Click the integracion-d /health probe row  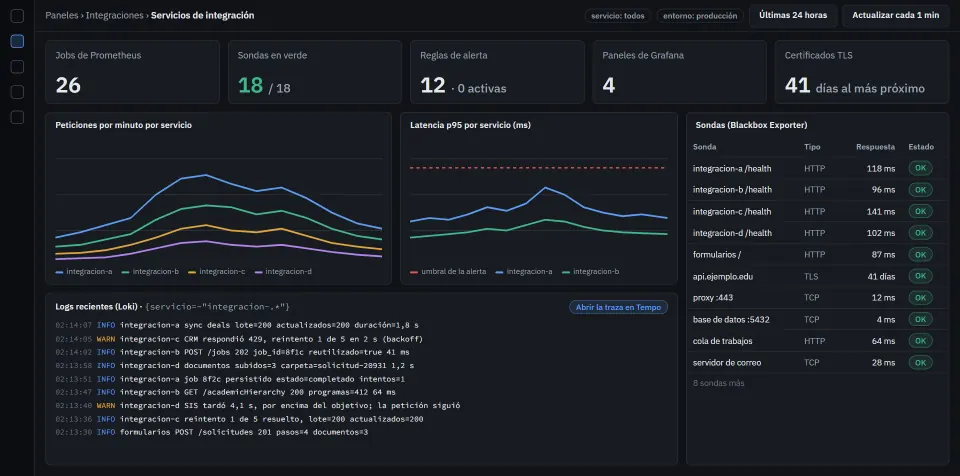[817, 233]
